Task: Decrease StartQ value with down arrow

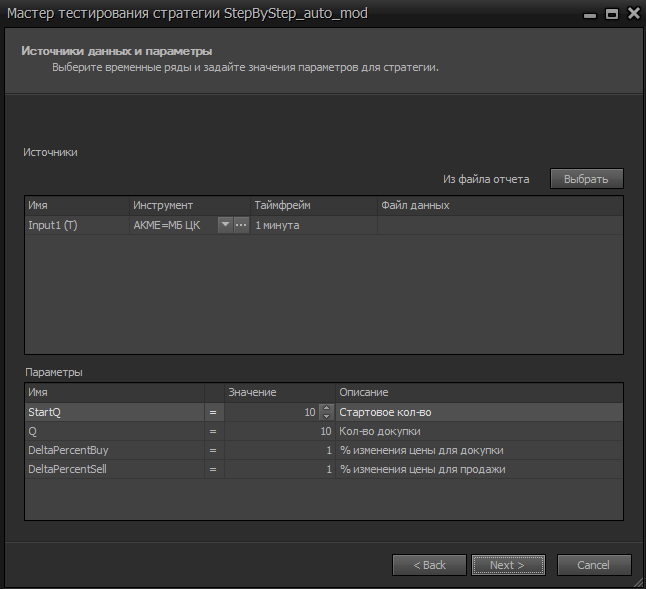Action: 326,416
